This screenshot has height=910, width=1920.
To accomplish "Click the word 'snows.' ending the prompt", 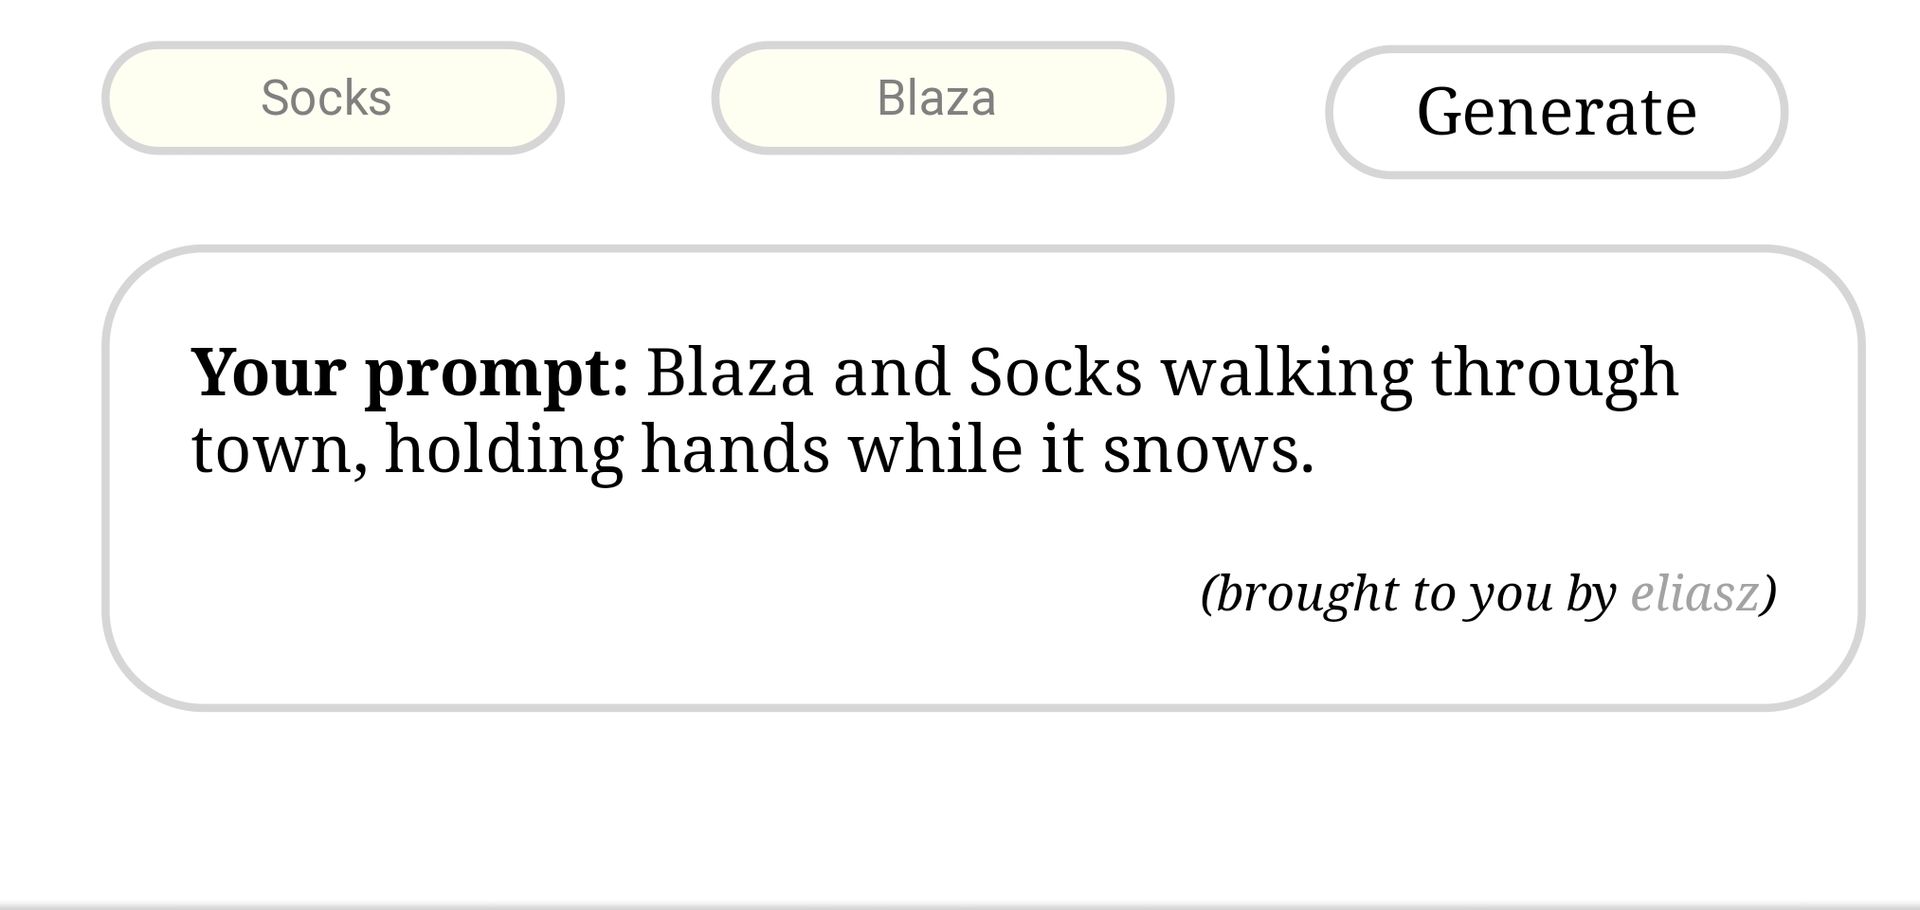I will pyautogui.click(x=1208, y=450).
